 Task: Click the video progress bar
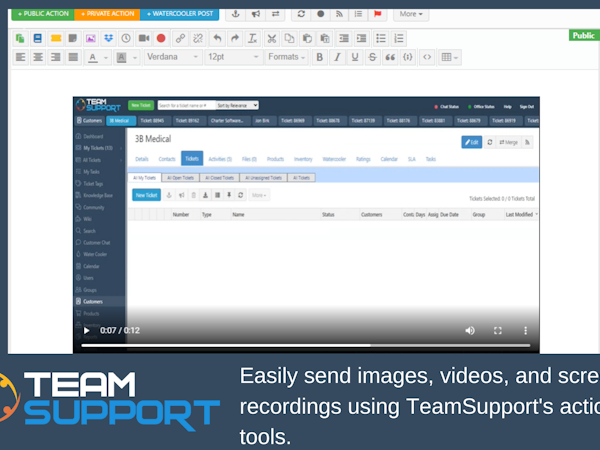305,346
